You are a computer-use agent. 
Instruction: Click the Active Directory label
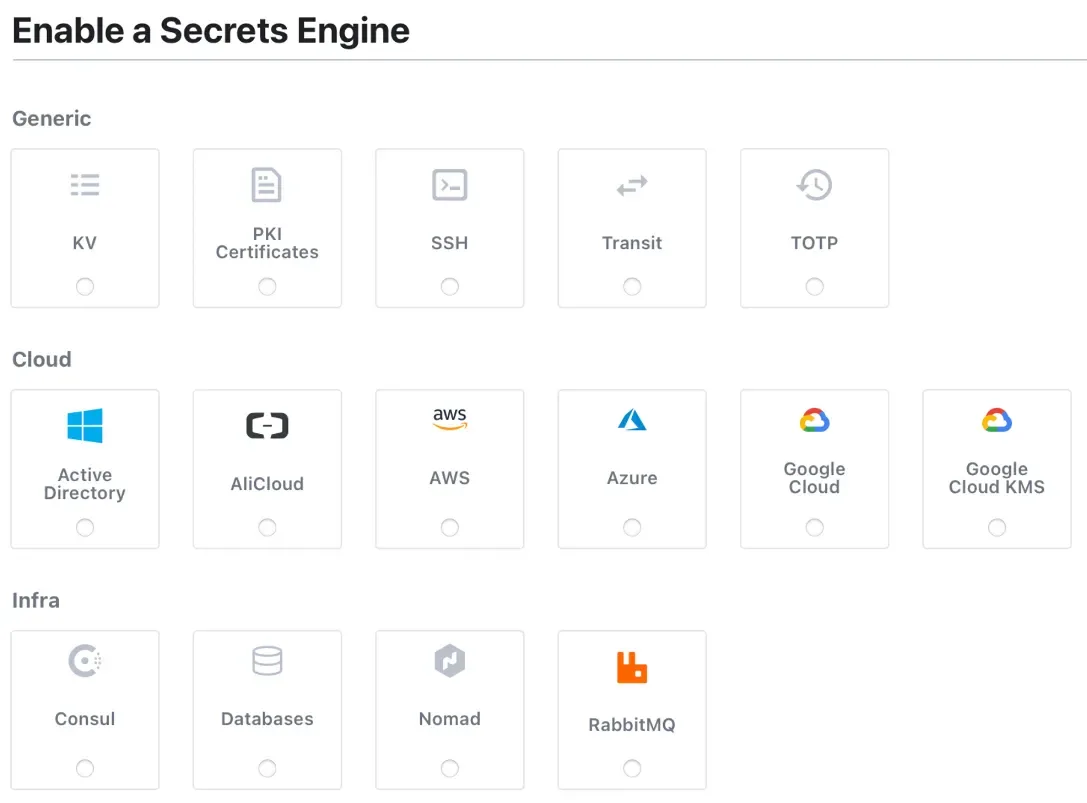[x=85, y=484]
